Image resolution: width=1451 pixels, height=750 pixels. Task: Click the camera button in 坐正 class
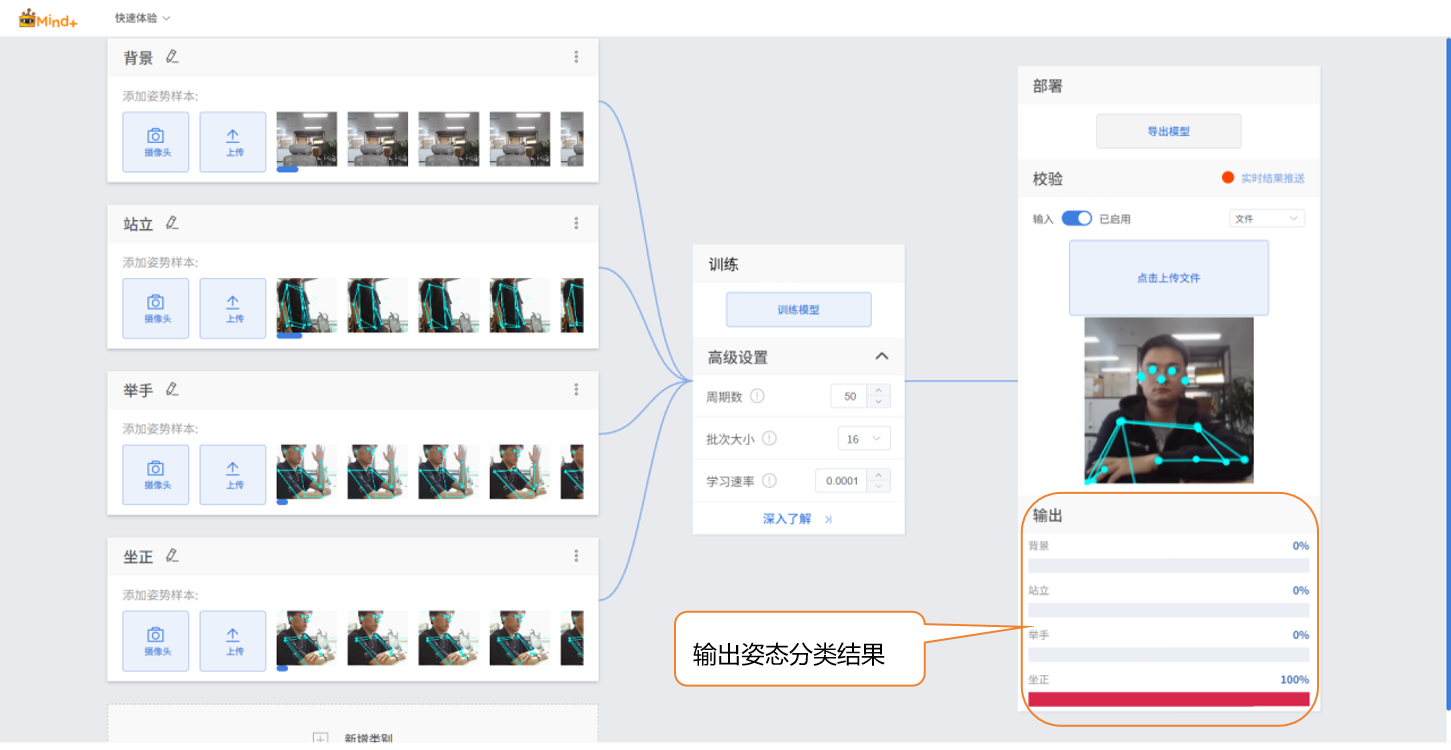(155, 640)
